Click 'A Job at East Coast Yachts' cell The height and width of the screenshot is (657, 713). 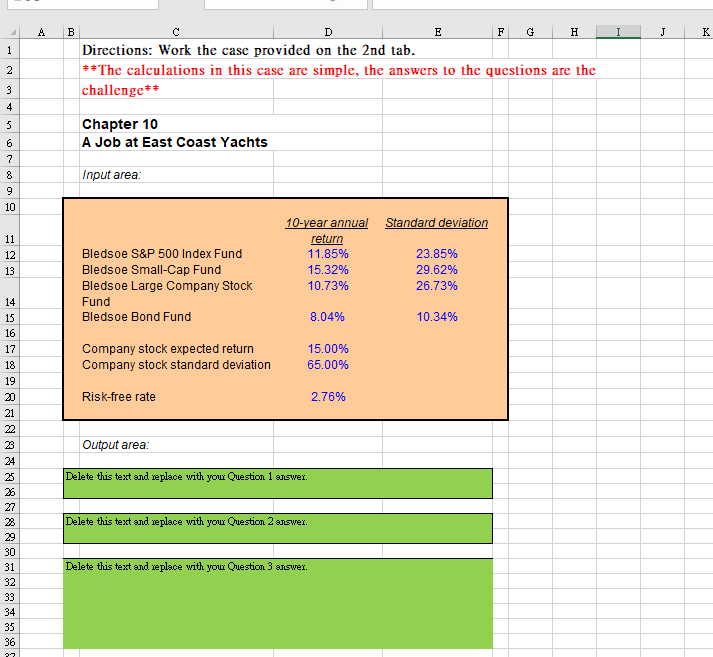tap(175, 142)
